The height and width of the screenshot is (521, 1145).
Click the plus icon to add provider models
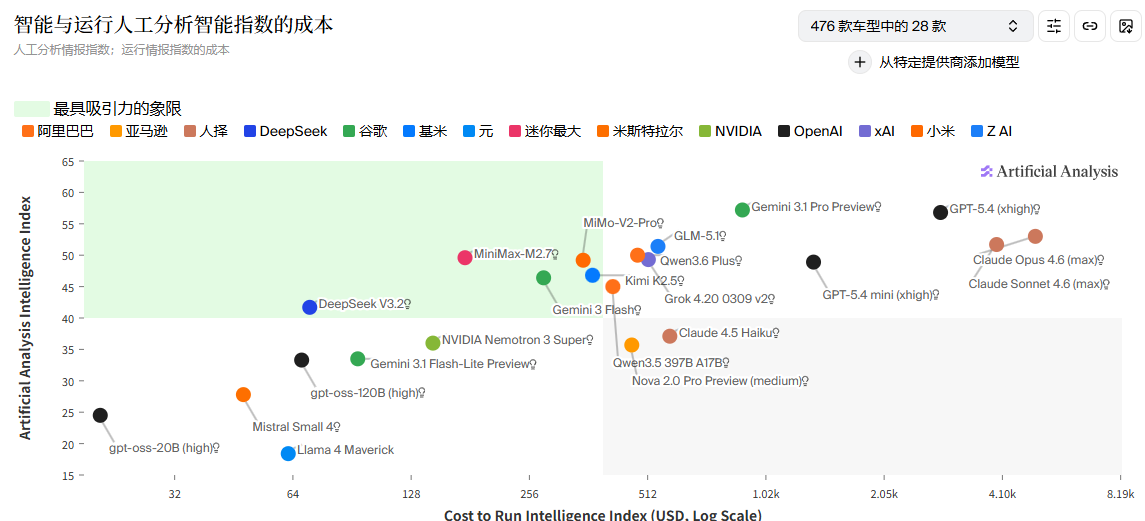click(859, 62)
